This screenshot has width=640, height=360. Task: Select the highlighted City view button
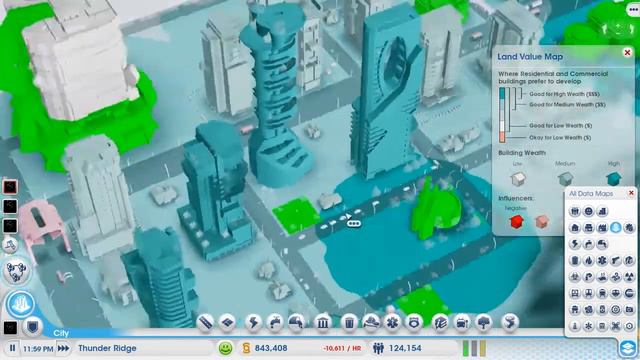click(20, 304)
